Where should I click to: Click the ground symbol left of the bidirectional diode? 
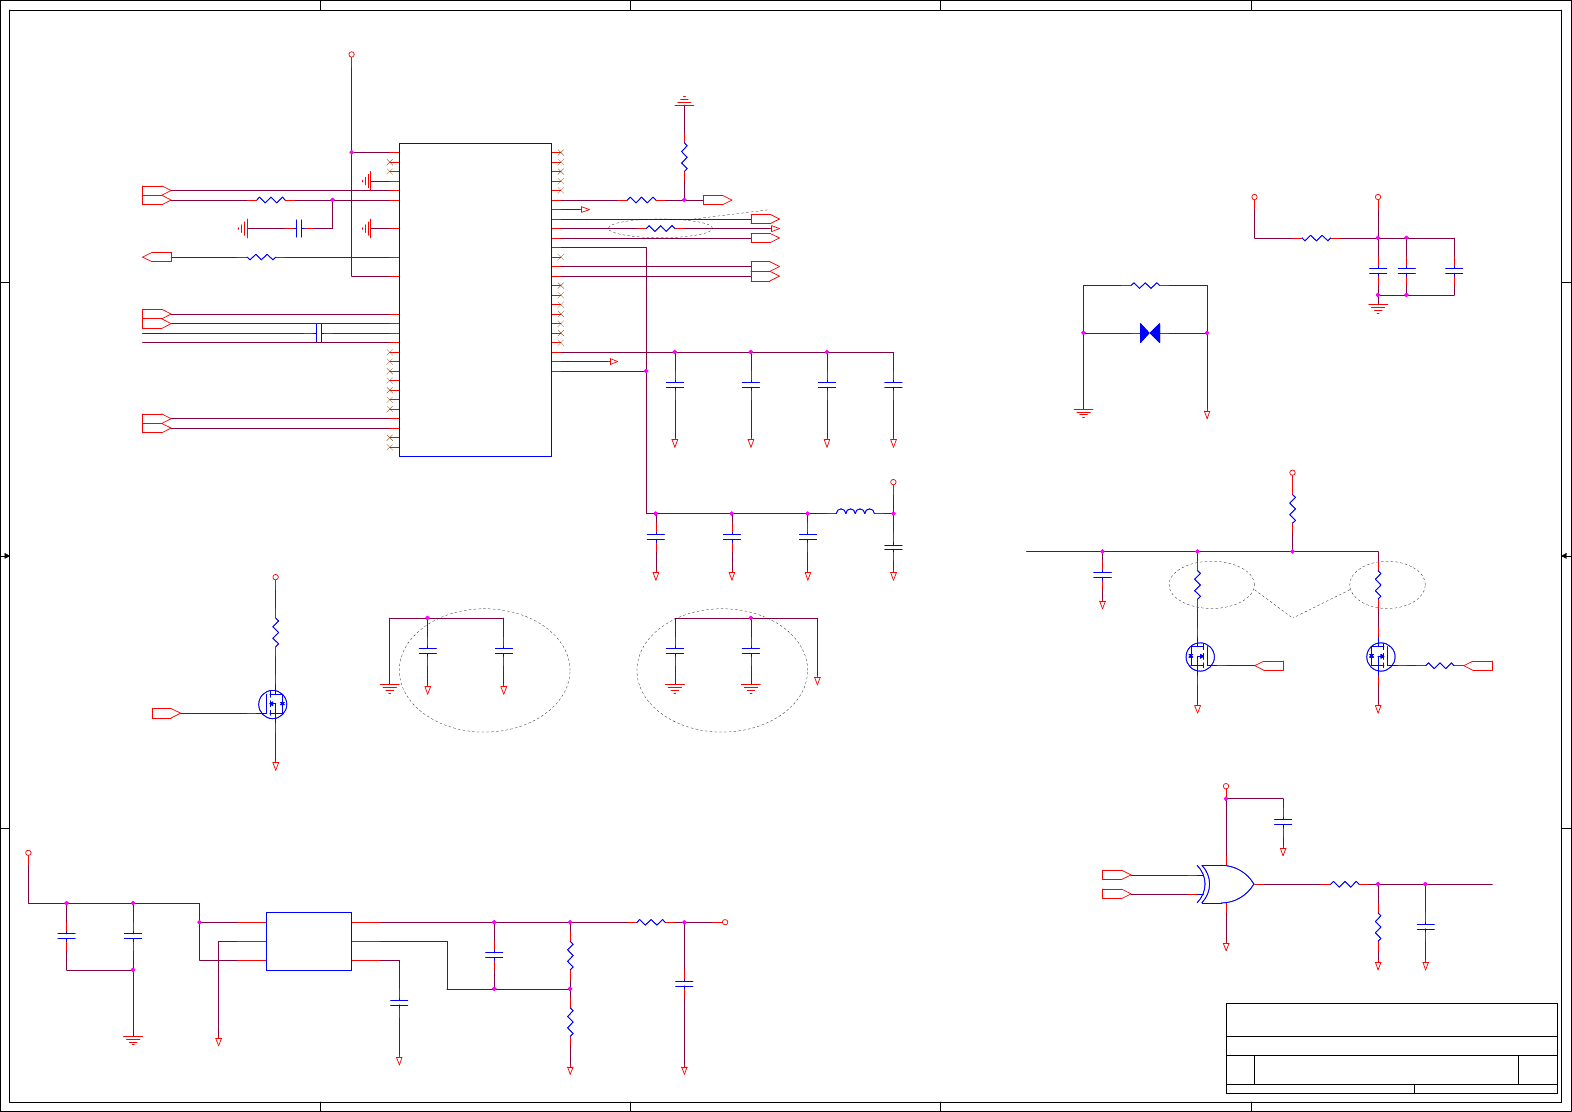coord(1083,412)
